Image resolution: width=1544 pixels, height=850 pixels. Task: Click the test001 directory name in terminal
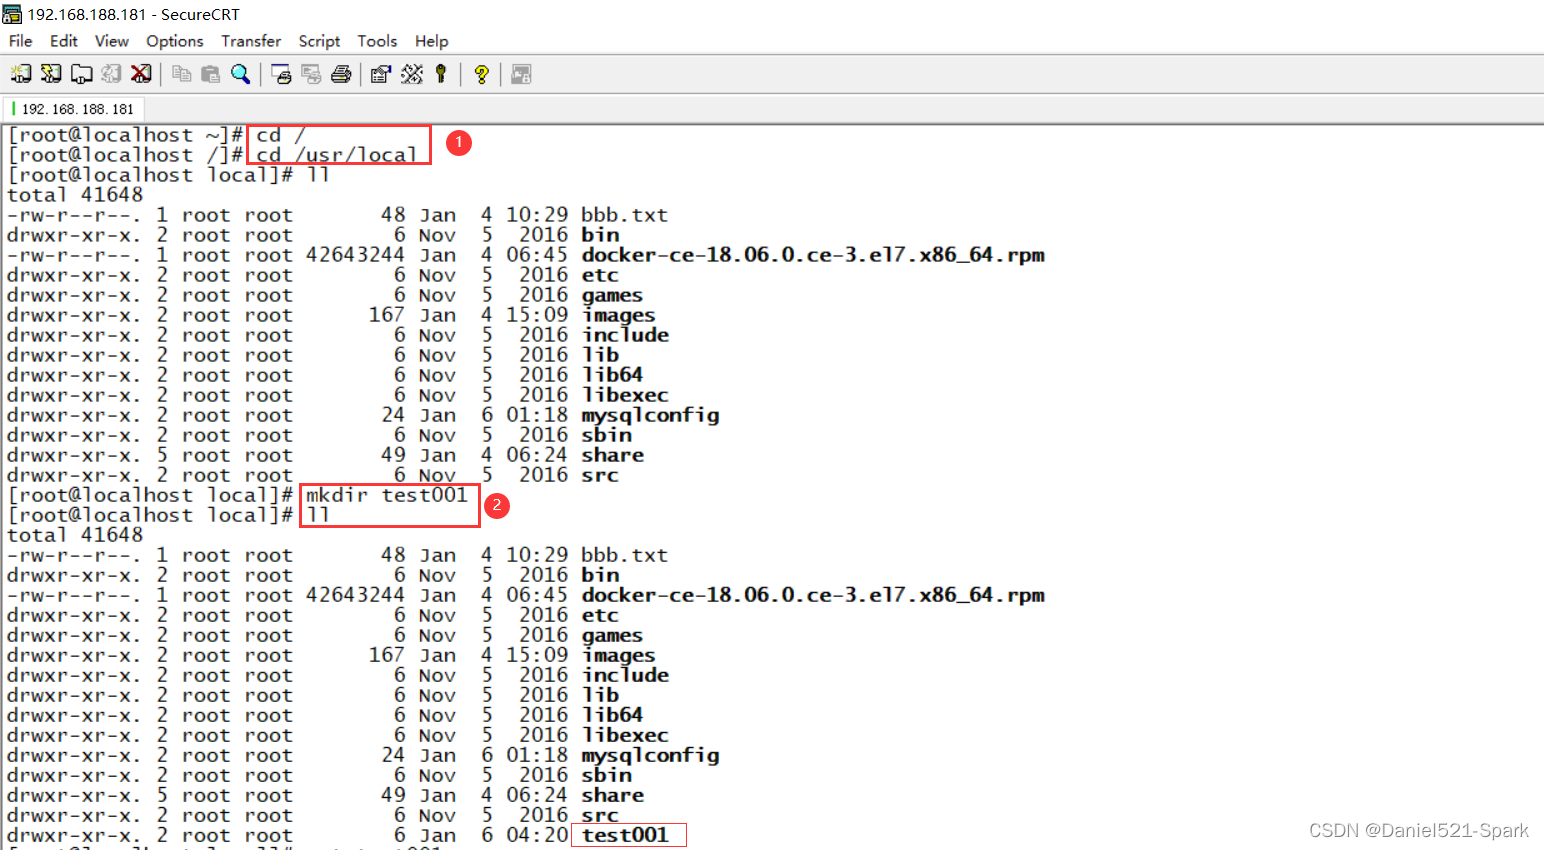pos(625,835)
